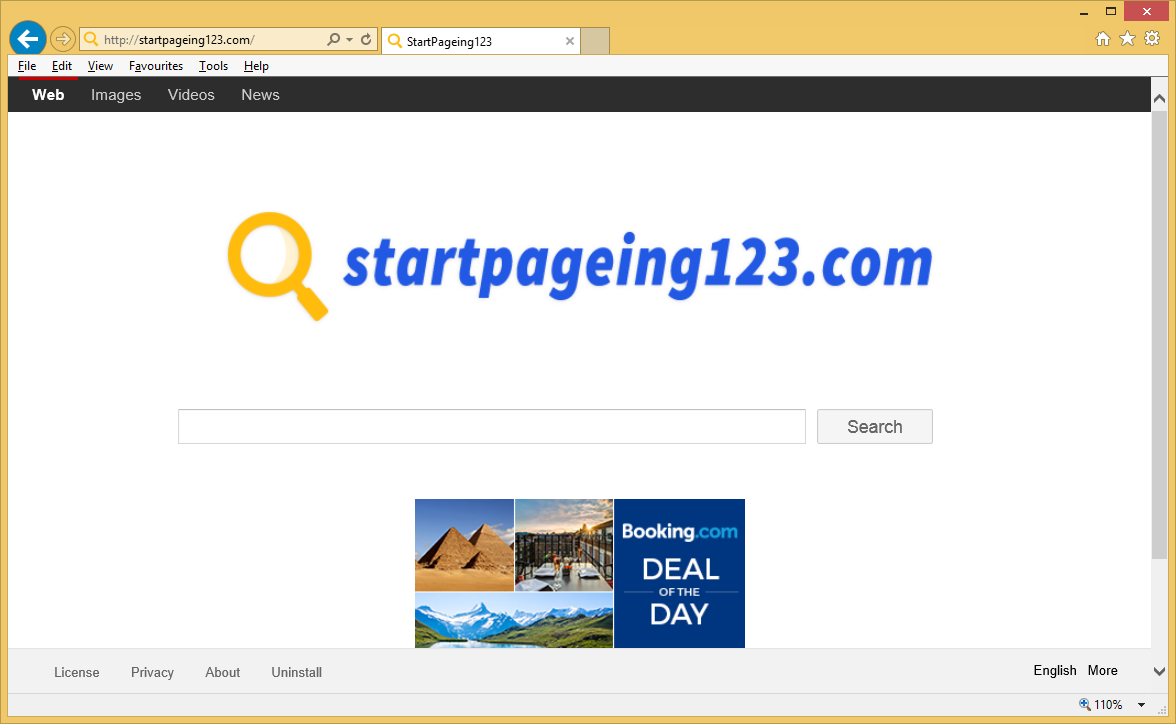Select the StartPageing123 browser tab

click(x=481, y=41)
